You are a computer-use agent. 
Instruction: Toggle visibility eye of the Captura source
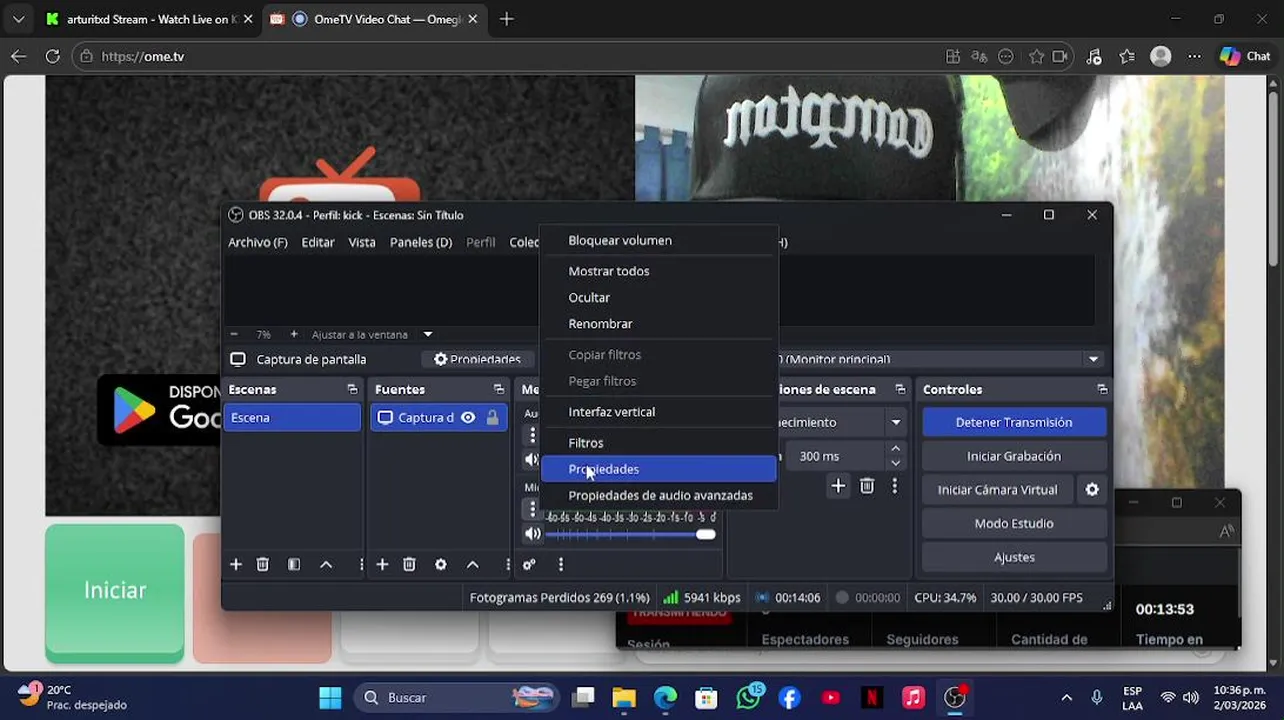tap(467, 418)
